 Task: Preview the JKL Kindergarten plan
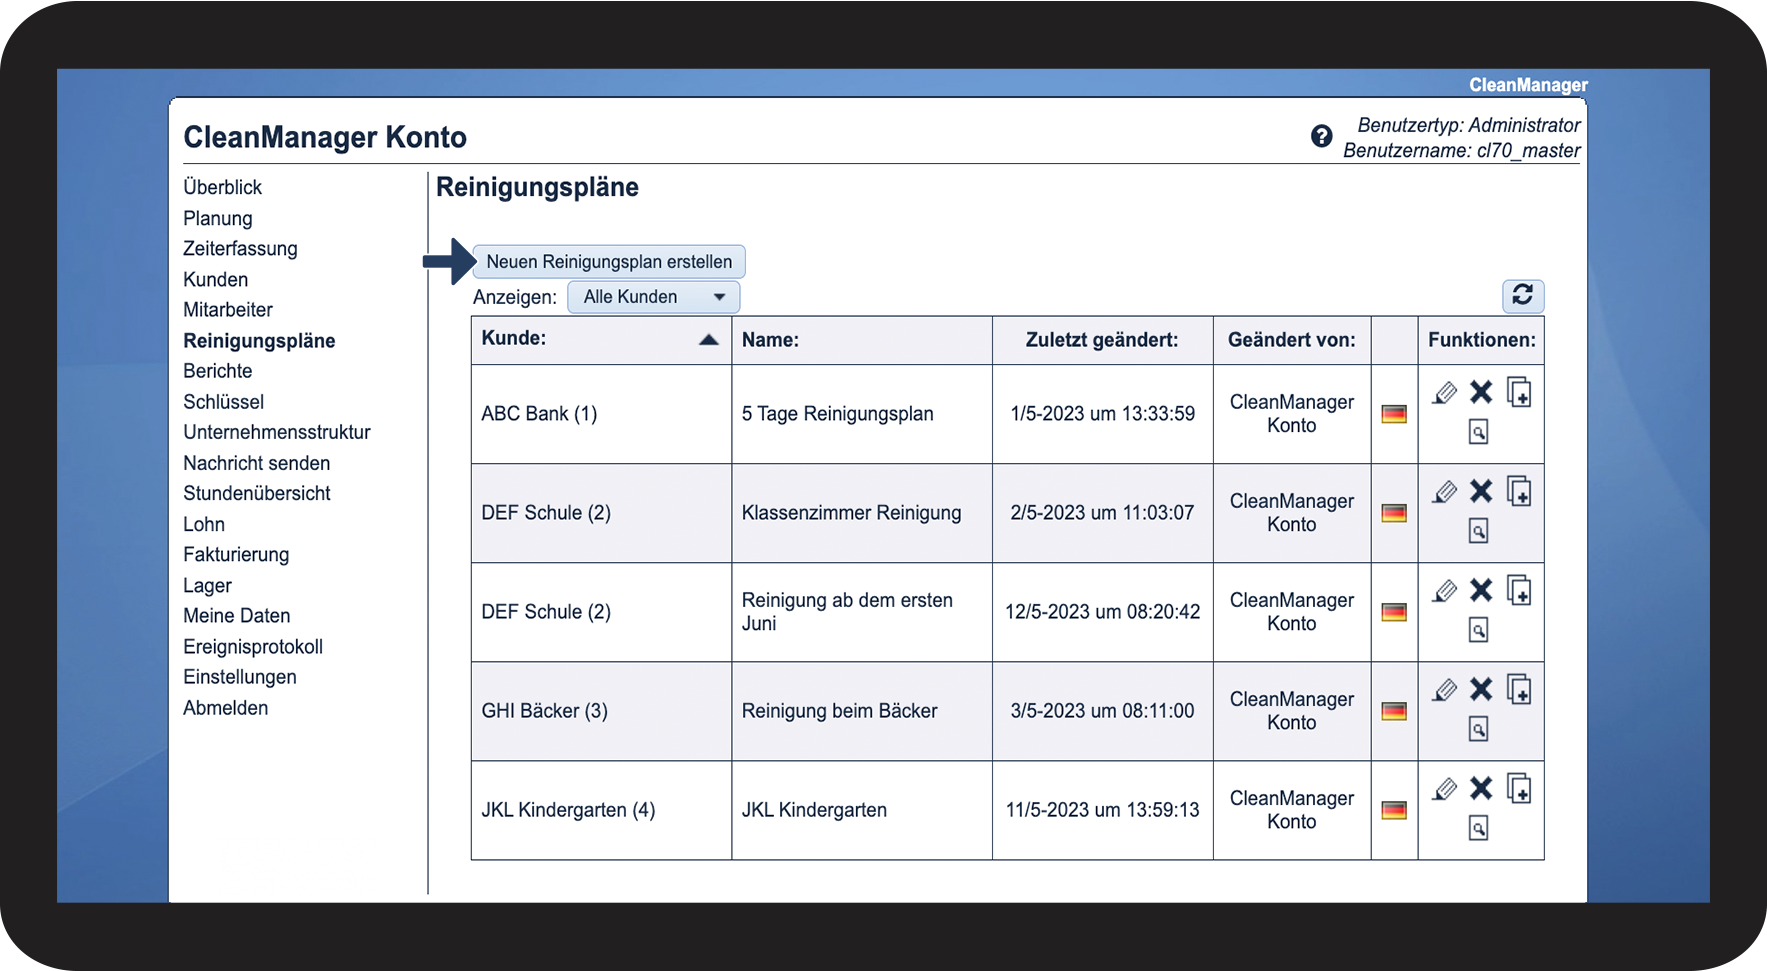[1478, 828]
